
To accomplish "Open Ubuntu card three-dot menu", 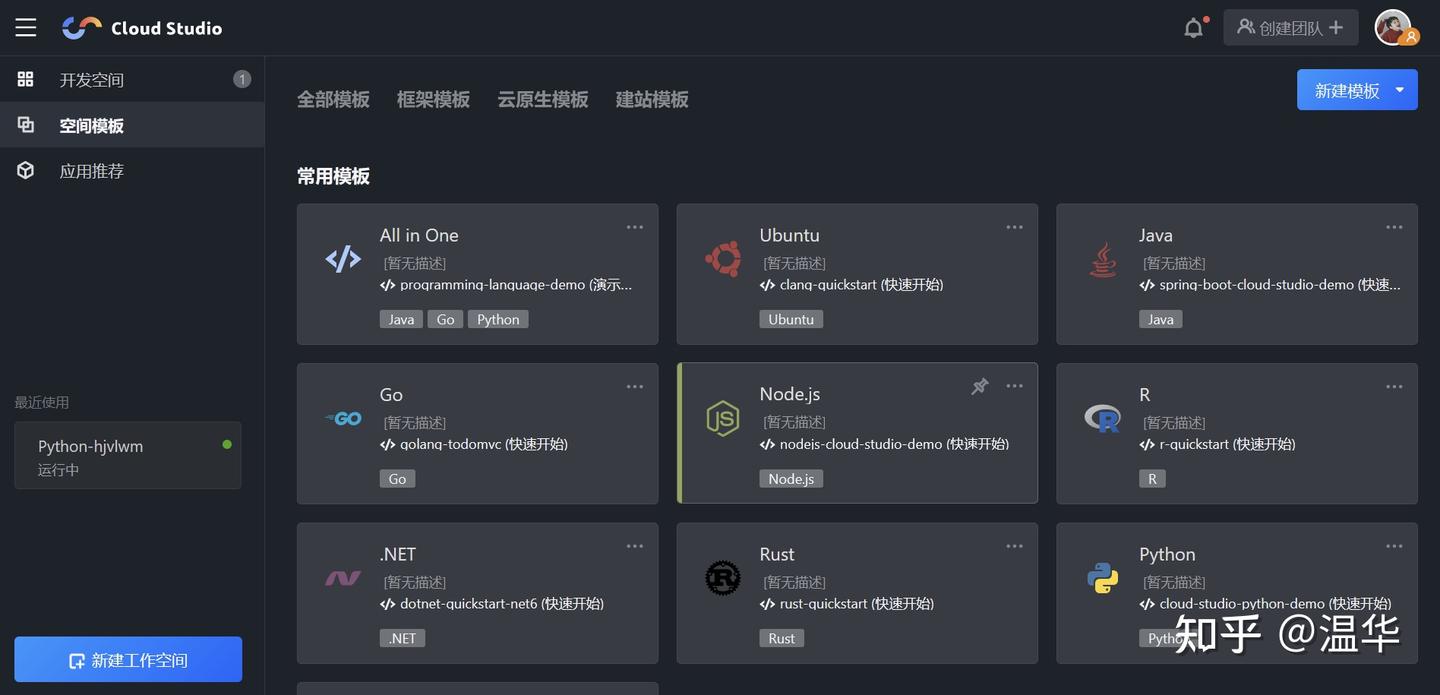I will click(1015, 227).
